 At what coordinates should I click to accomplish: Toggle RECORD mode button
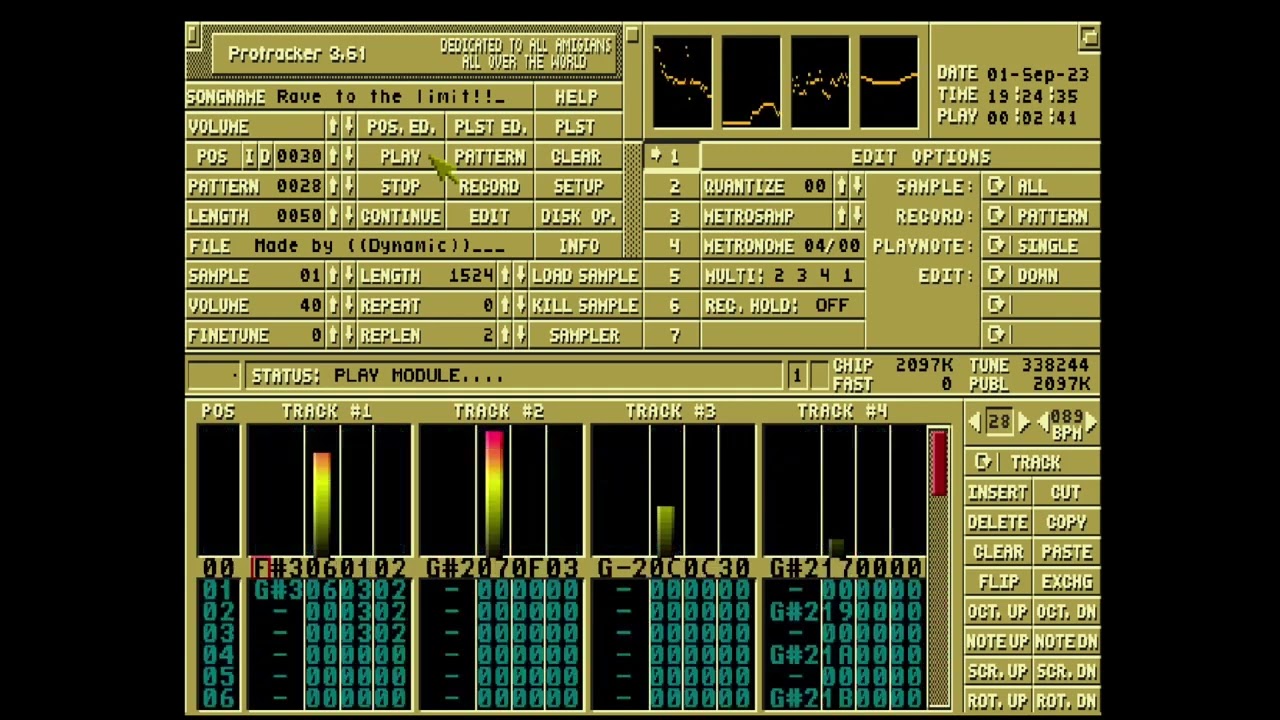(x=489, y=187)
